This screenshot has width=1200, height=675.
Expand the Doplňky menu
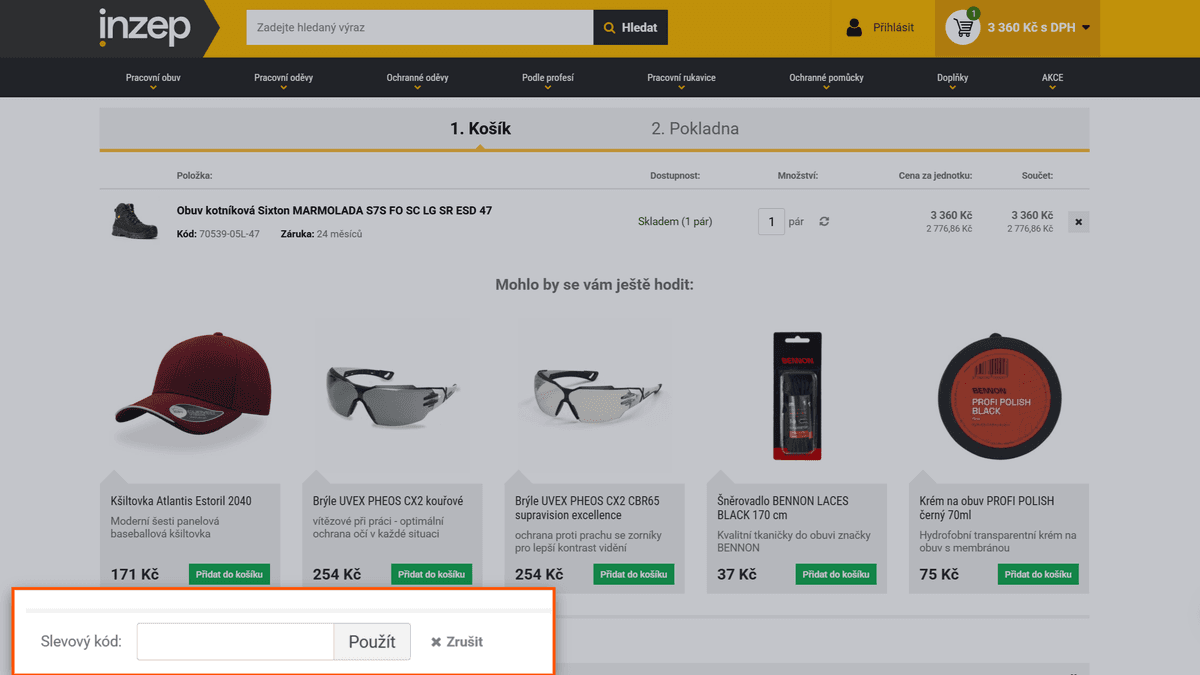click(x=952, y=78)
